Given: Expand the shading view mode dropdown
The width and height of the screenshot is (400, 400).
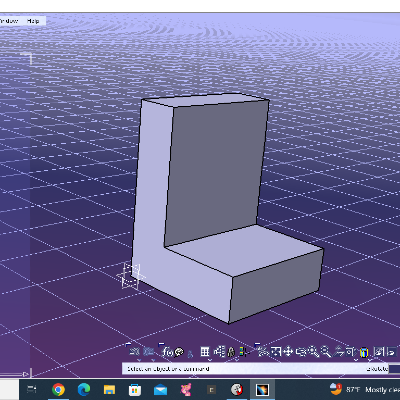Looking at the screenshot, I should click(370, 360).
